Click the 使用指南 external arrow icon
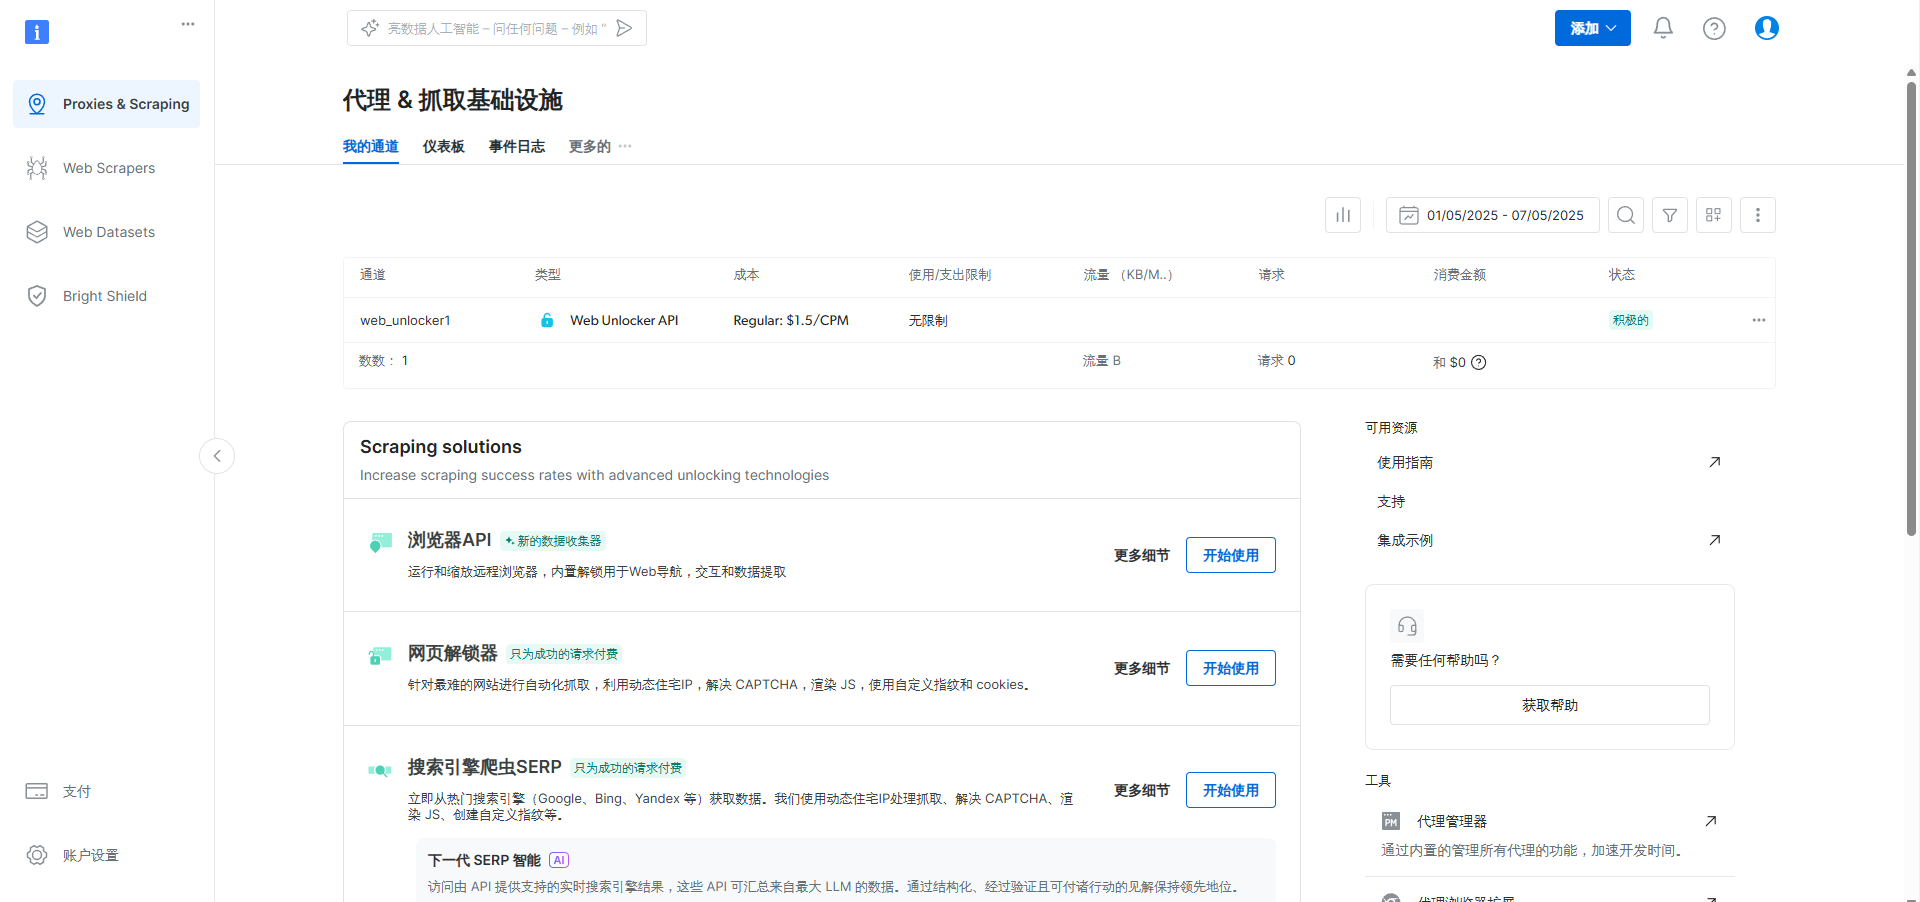Screen dimensions: 1920x902 pos(1714,462)
